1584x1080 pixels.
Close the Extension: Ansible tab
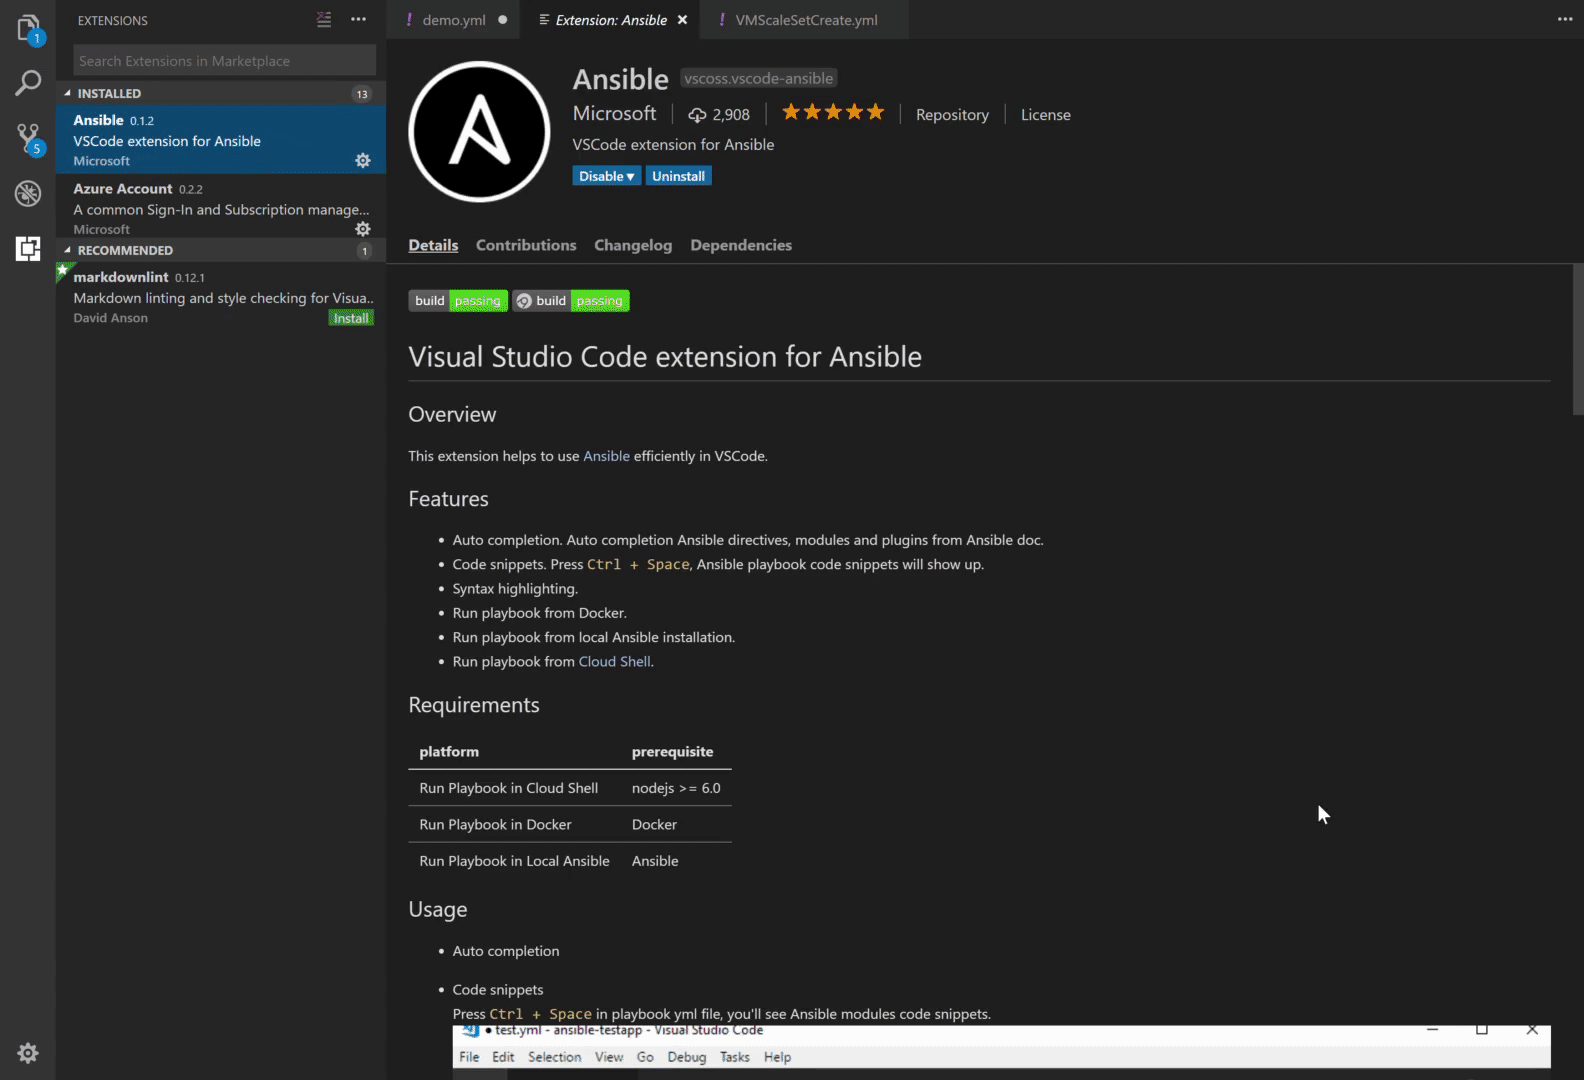[x=682, y=20]
